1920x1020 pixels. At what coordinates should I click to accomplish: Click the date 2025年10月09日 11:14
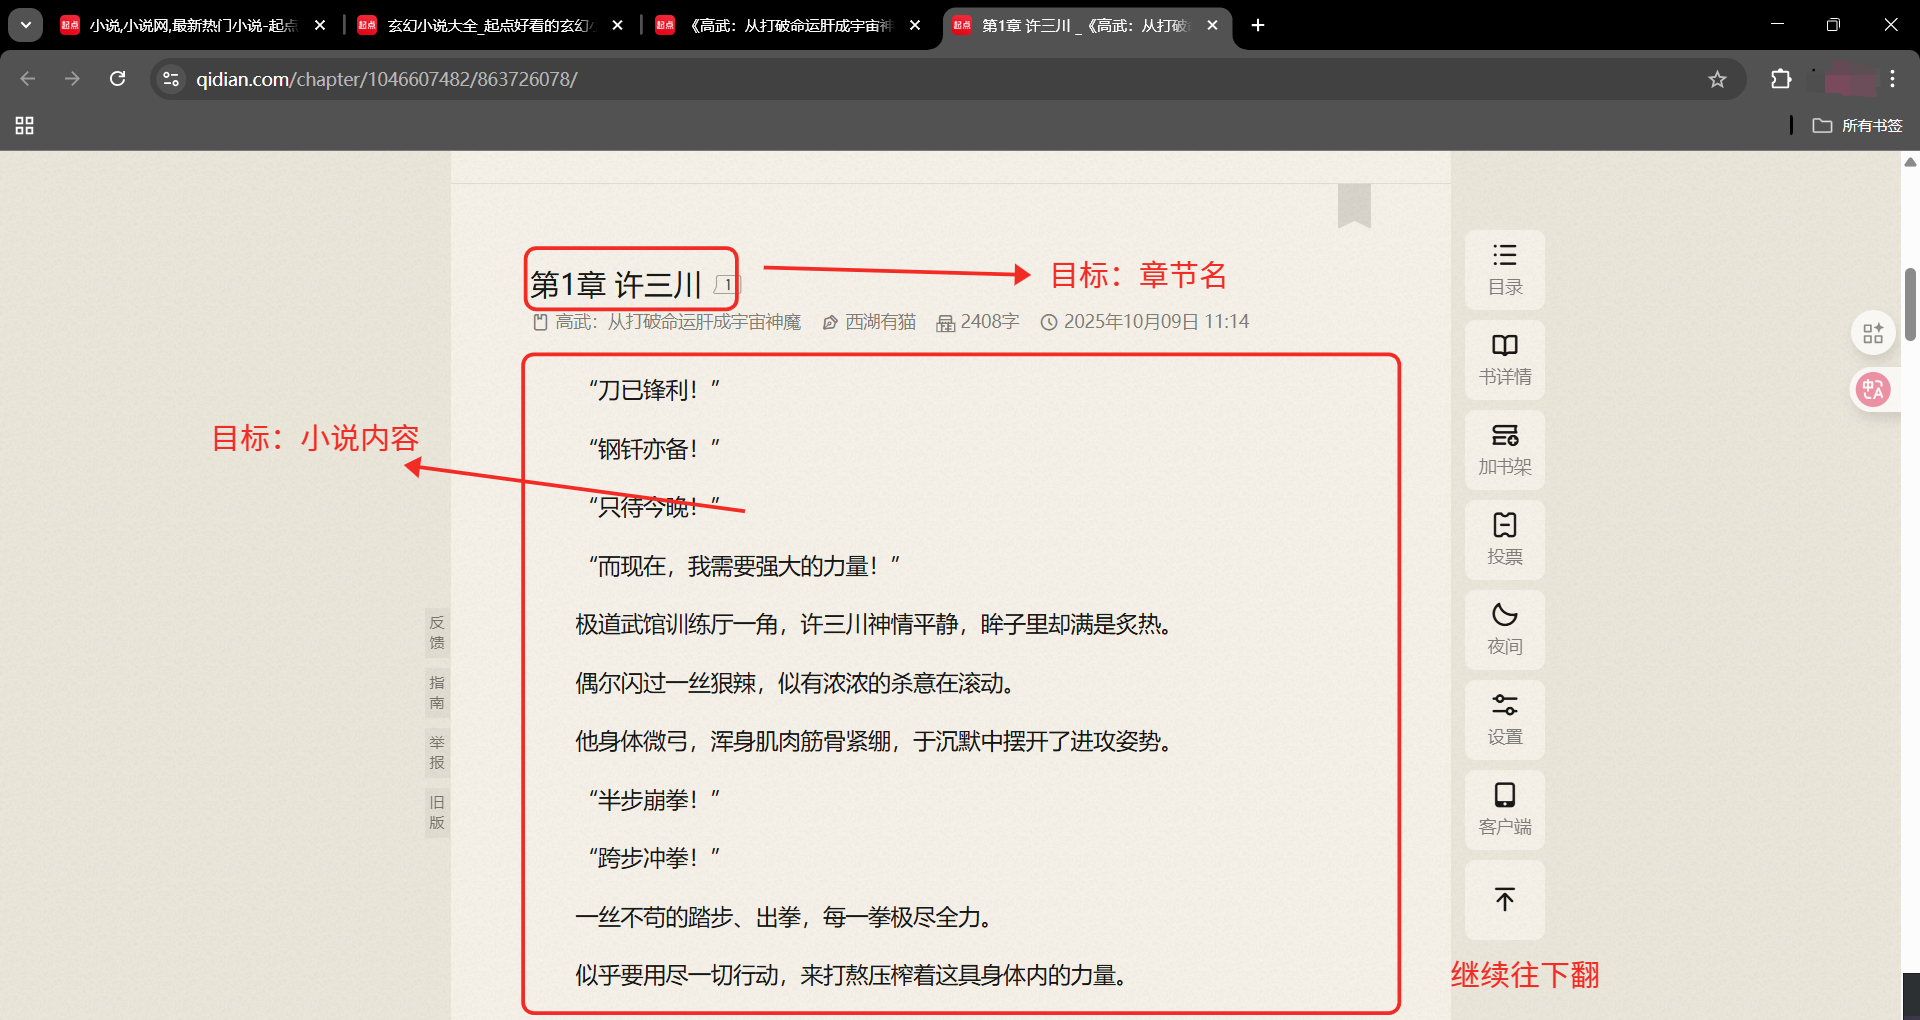click(x=1156, y=322)
